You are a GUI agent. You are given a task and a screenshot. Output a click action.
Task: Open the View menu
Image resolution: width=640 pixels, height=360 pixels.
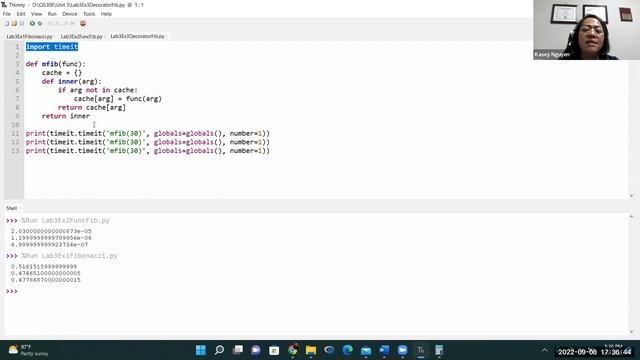click(x=36, y=14)
